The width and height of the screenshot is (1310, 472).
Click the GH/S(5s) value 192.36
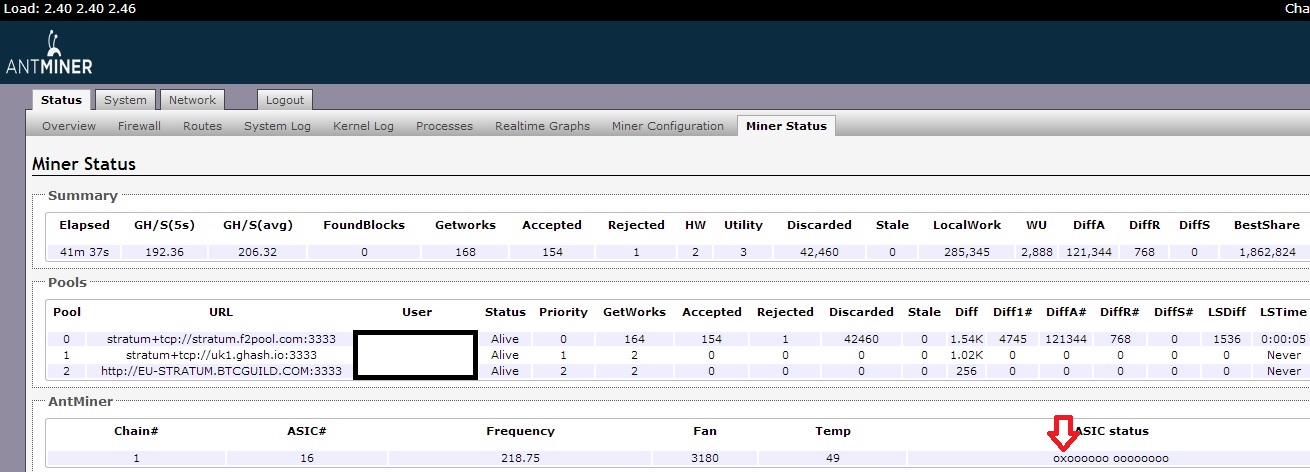coord(164,252)
